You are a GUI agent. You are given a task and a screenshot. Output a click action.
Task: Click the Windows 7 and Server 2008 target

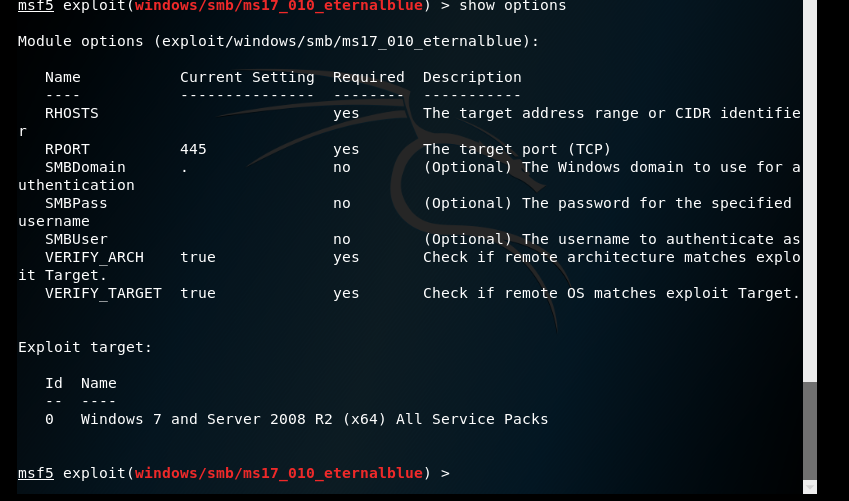[314, 419]
